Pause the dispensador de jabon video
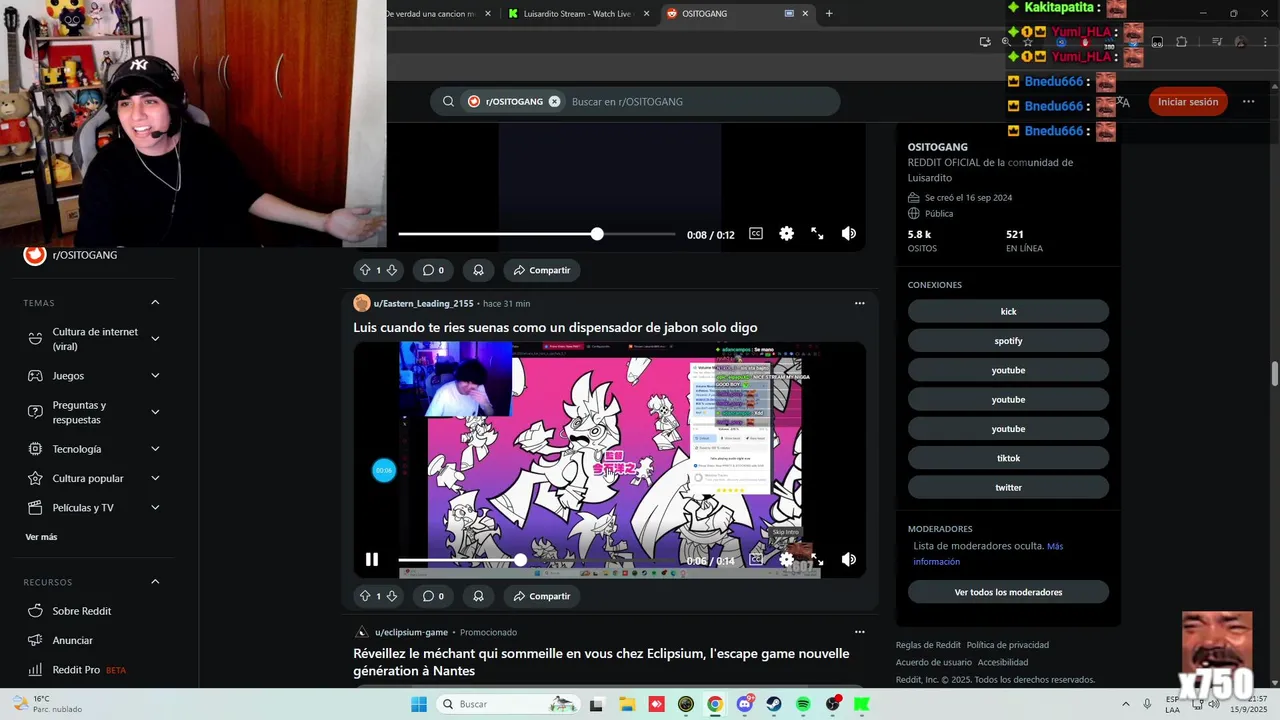This screenshot has height=720, width=1280. [371, 560]
